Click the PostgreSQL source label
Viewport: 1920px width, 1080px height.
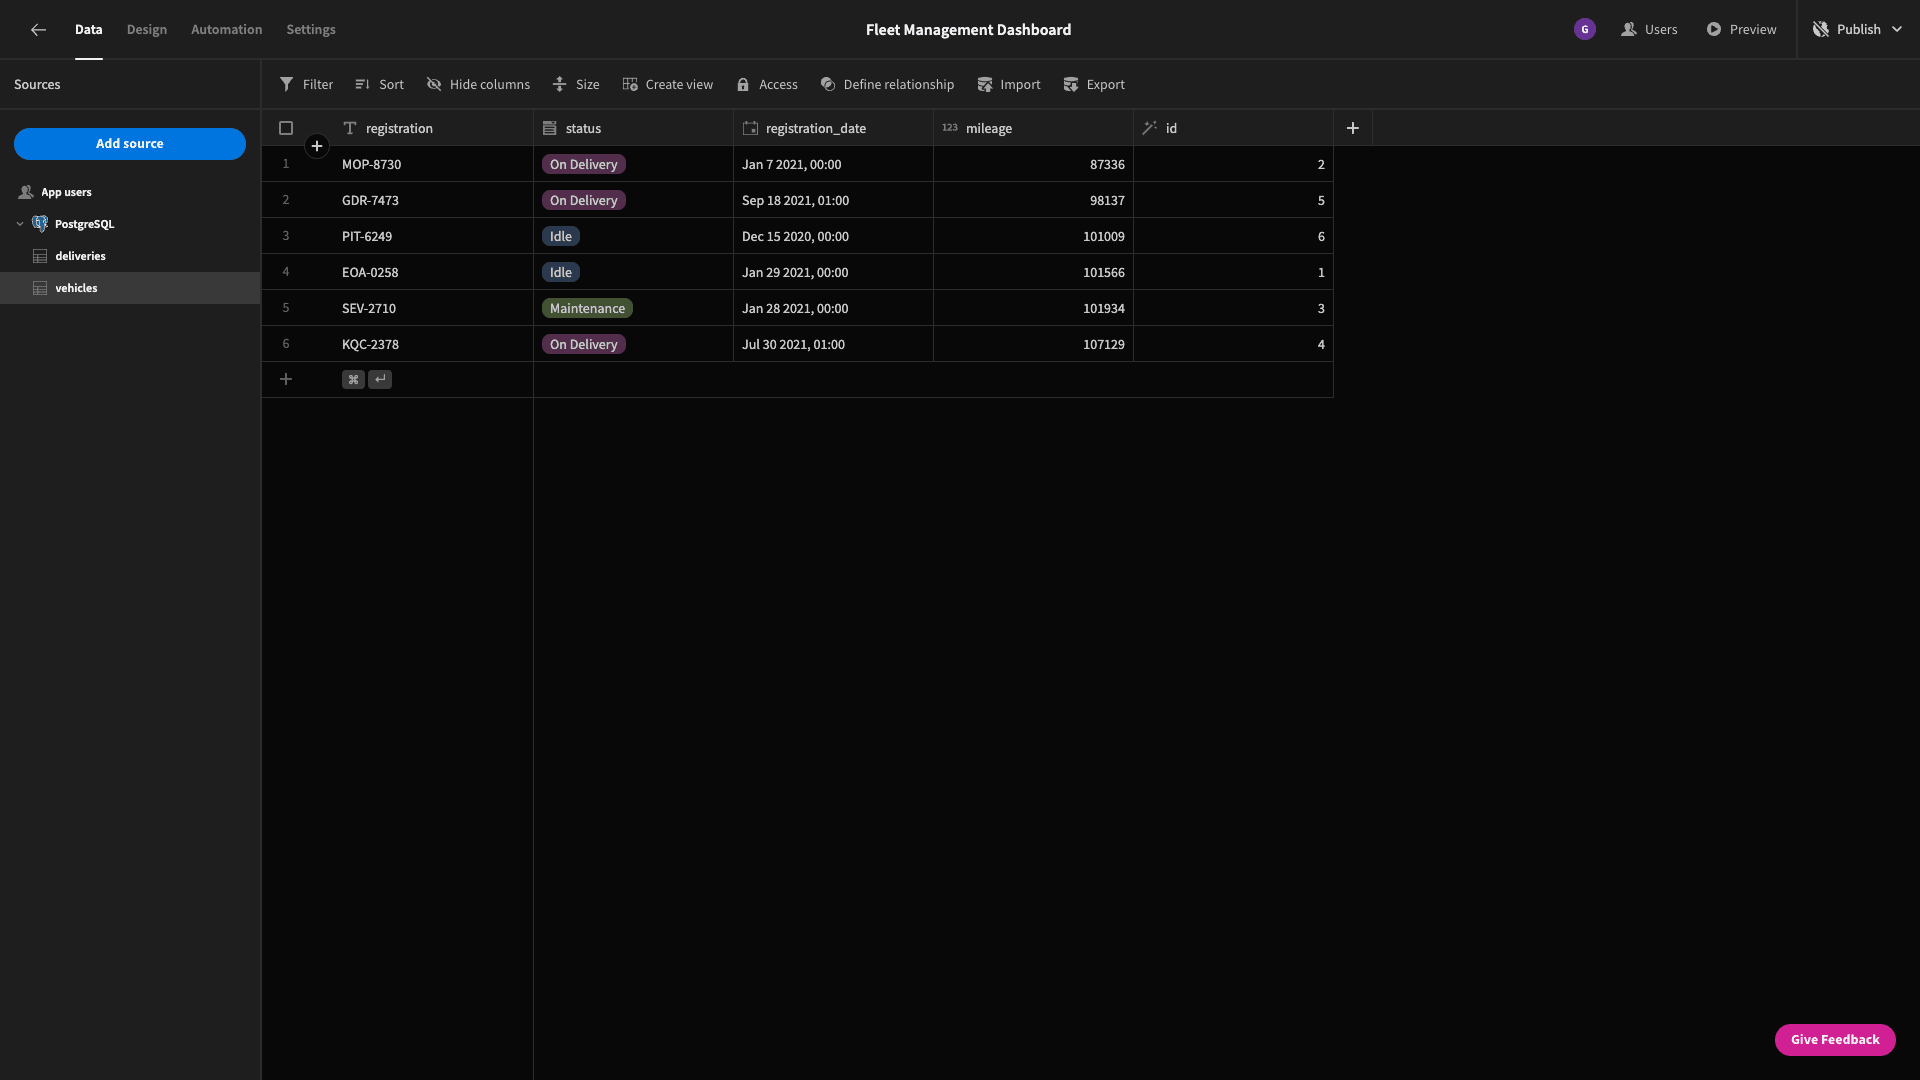[85, 224]
